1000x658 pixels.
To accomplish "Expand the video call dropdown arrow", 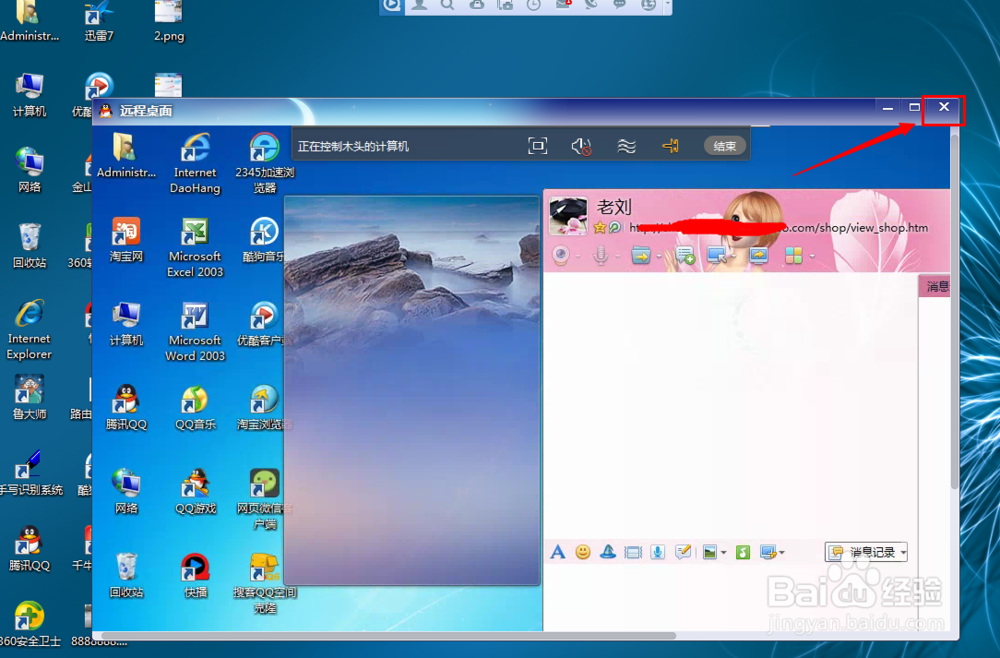I will point(578,257).
